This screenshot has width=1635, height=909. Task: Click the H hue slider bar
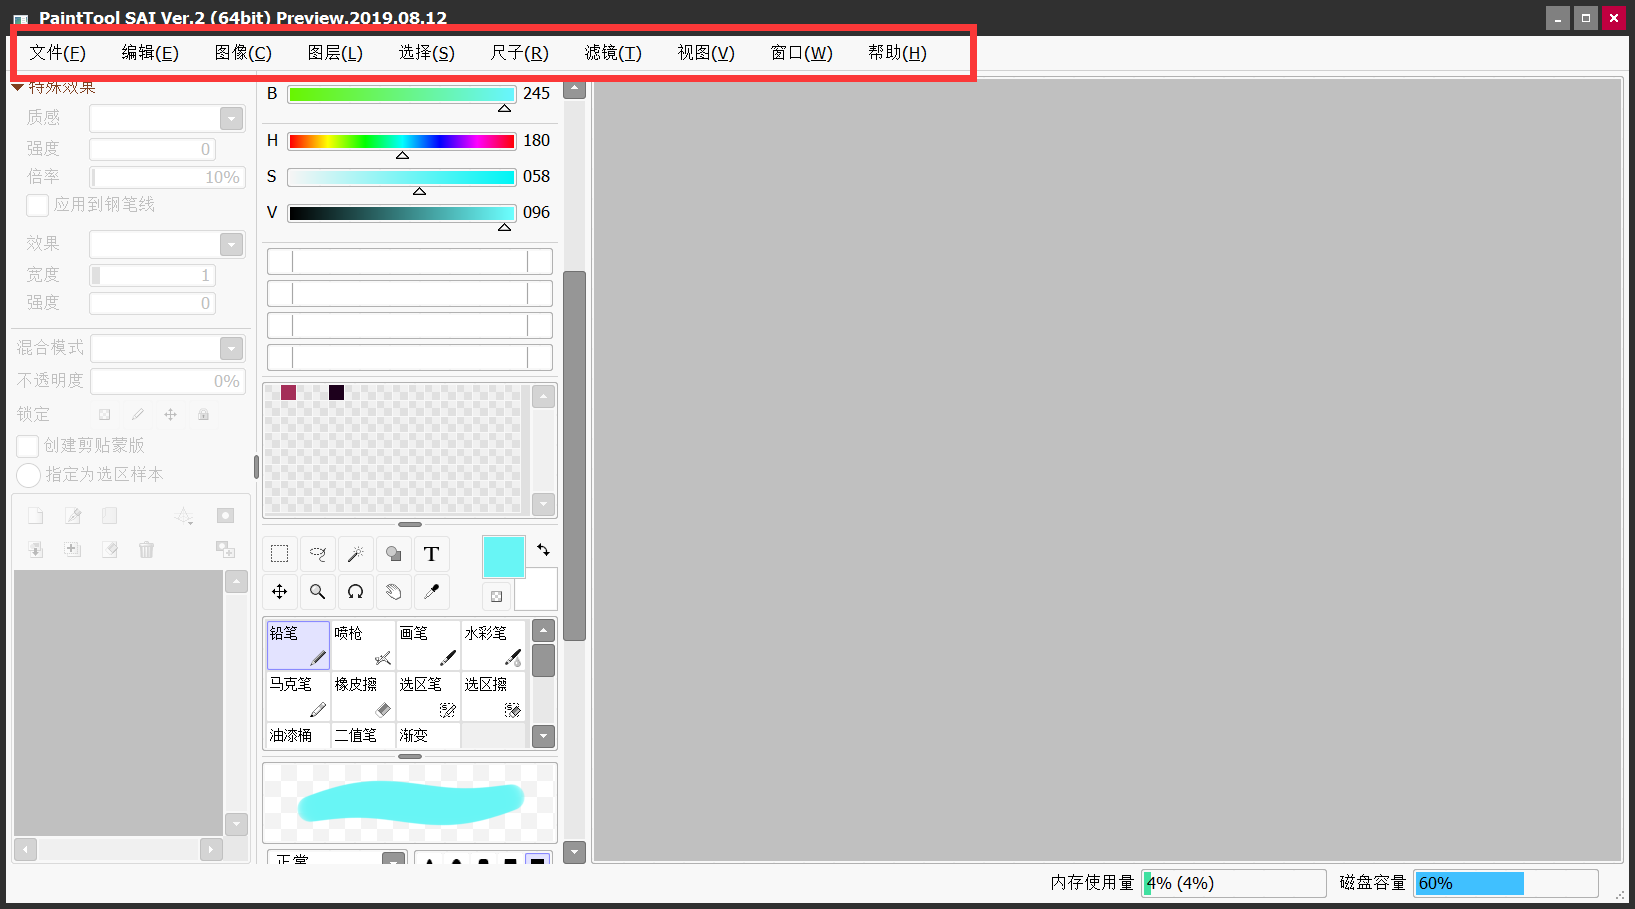[x=402, y=142]
